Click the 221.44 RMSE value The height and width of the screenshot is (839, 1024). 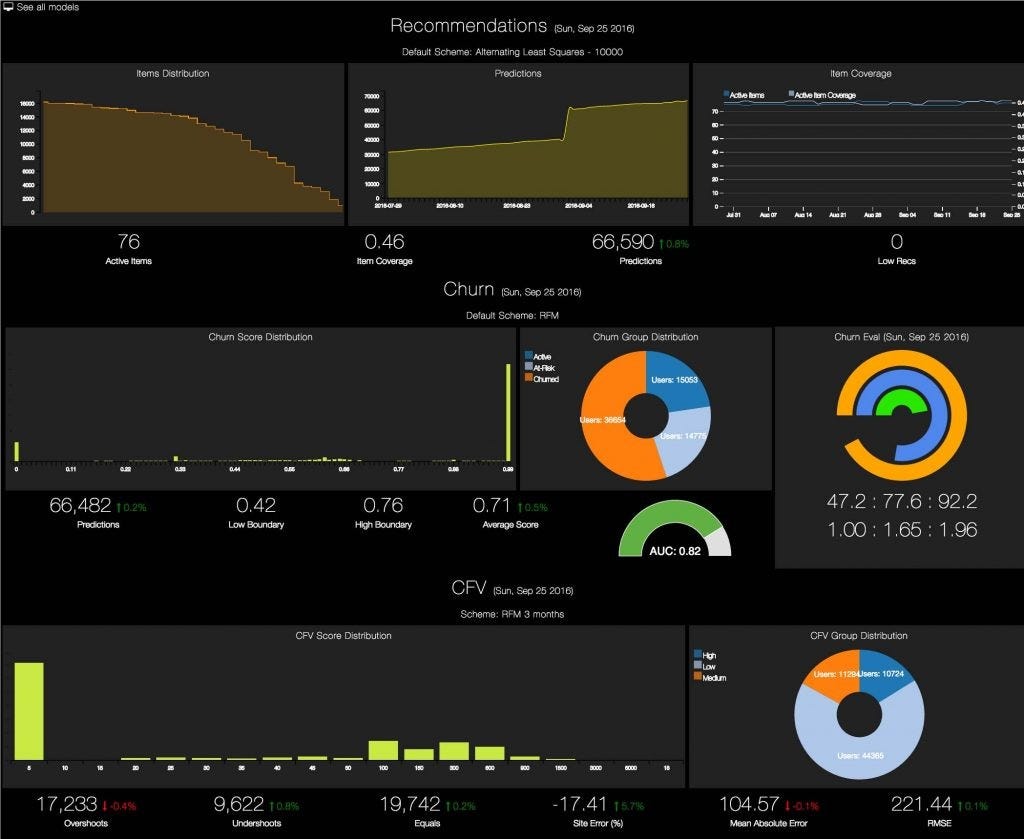point(920,804)
